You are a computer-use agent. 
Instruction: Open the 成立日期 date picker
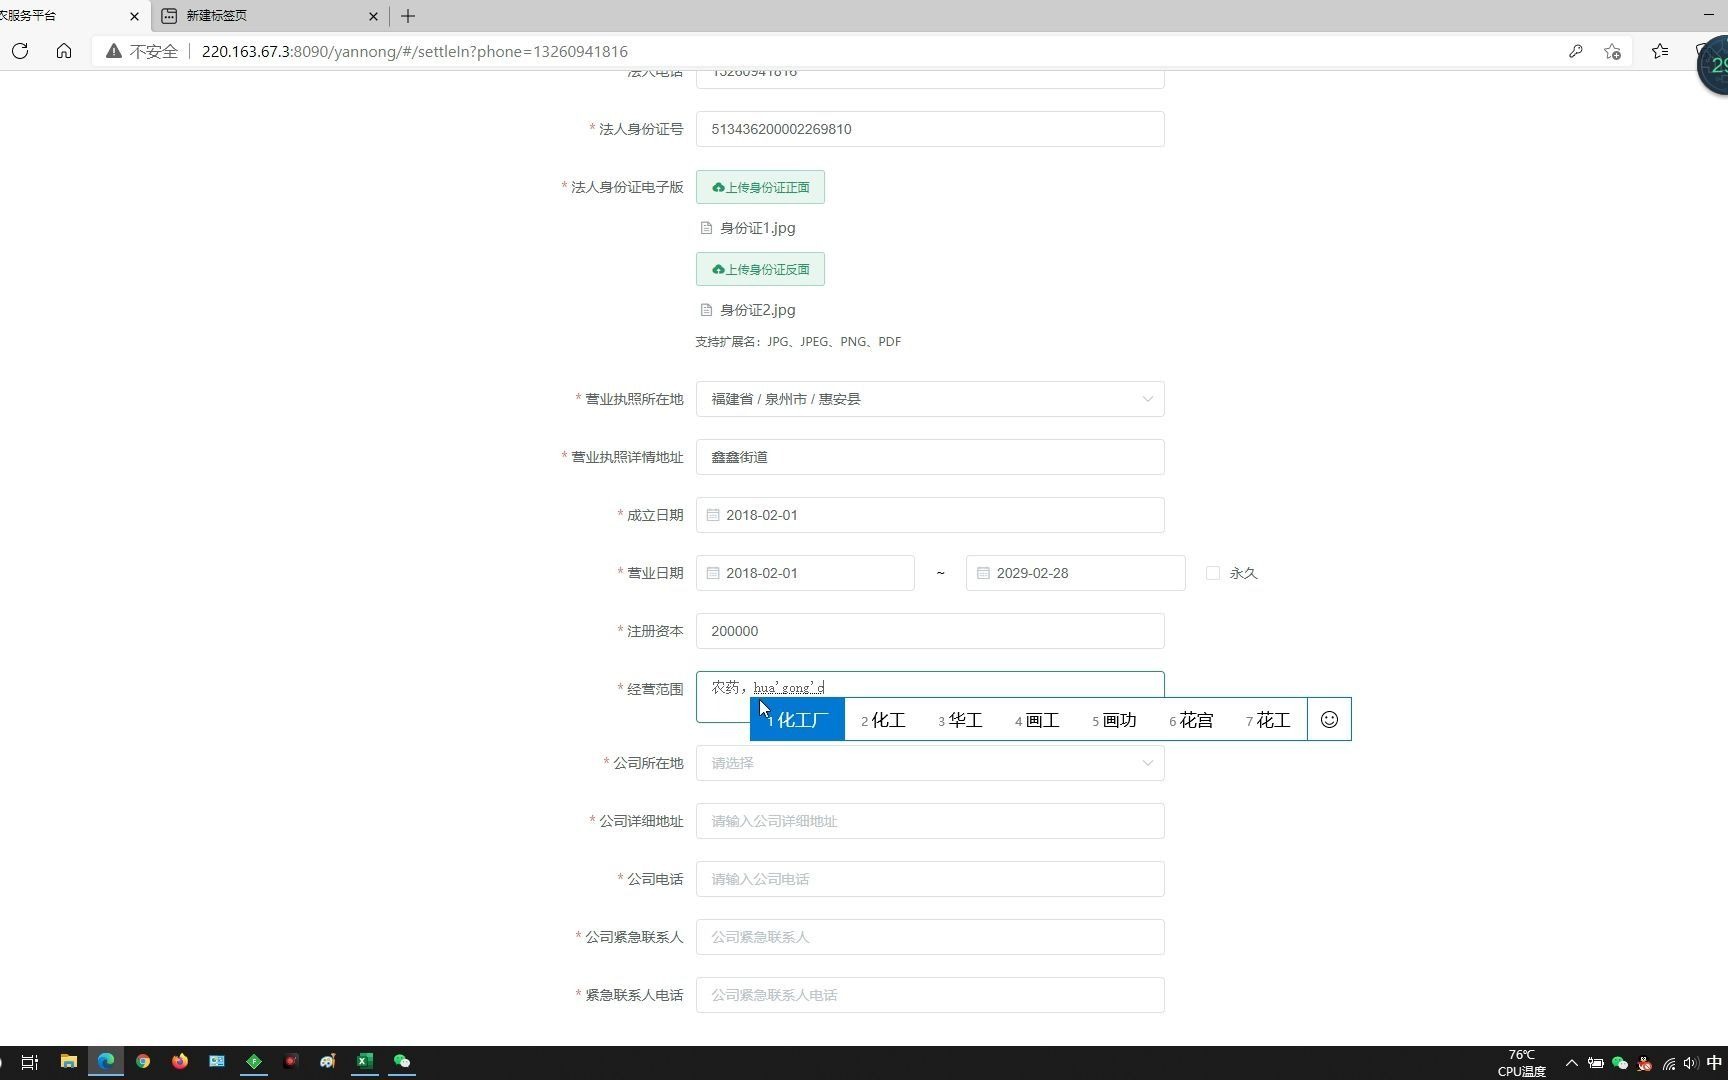pyautogui.click(x=930, y=515)
